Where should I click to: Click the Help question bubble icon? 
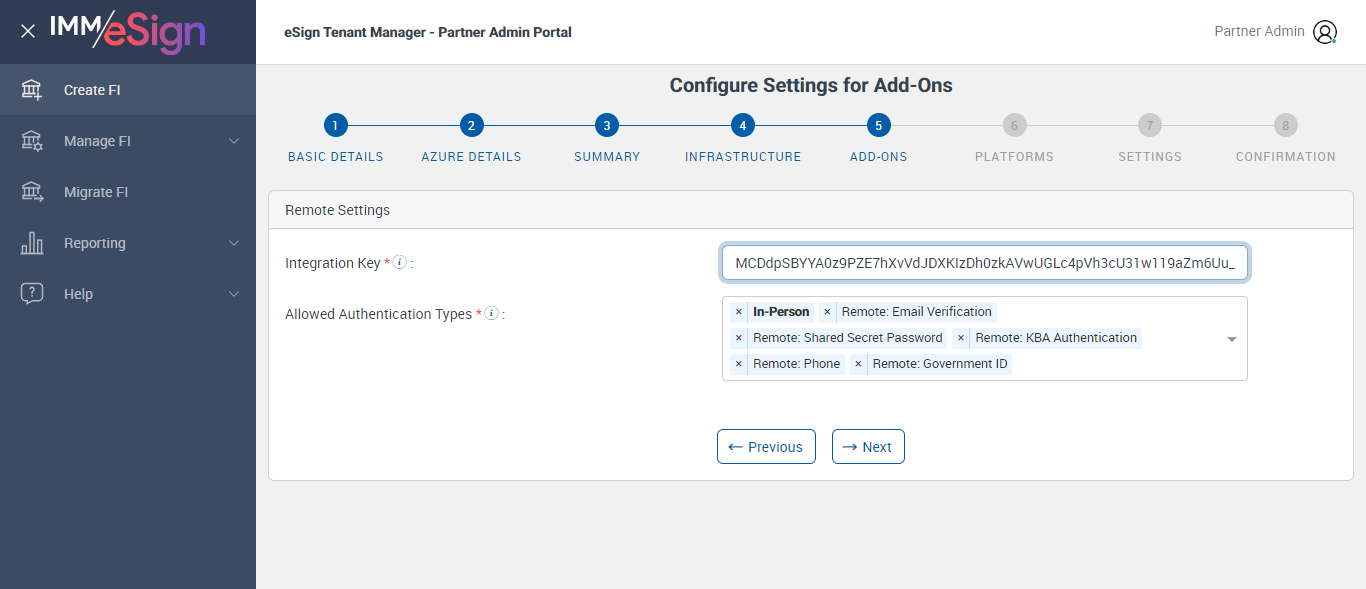pyautogui.click(x=32, y=294)
